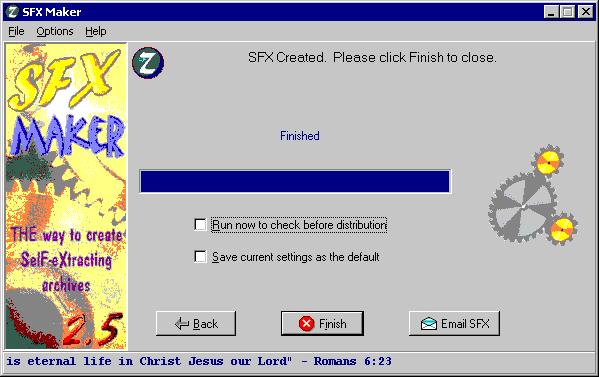Click the Romans 6:23 status bar text
The image size is (599, 377).
(199, 361)
